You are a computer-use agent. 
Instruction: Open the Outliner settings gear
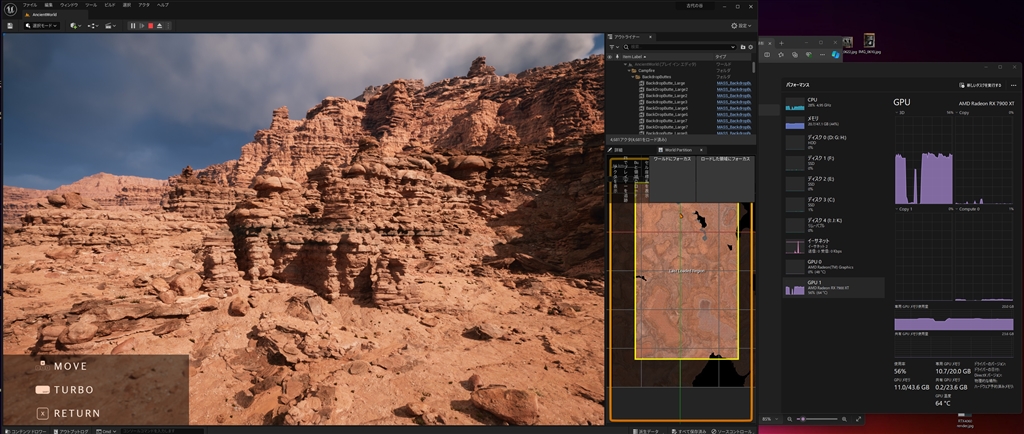click(x=751, y=47)
